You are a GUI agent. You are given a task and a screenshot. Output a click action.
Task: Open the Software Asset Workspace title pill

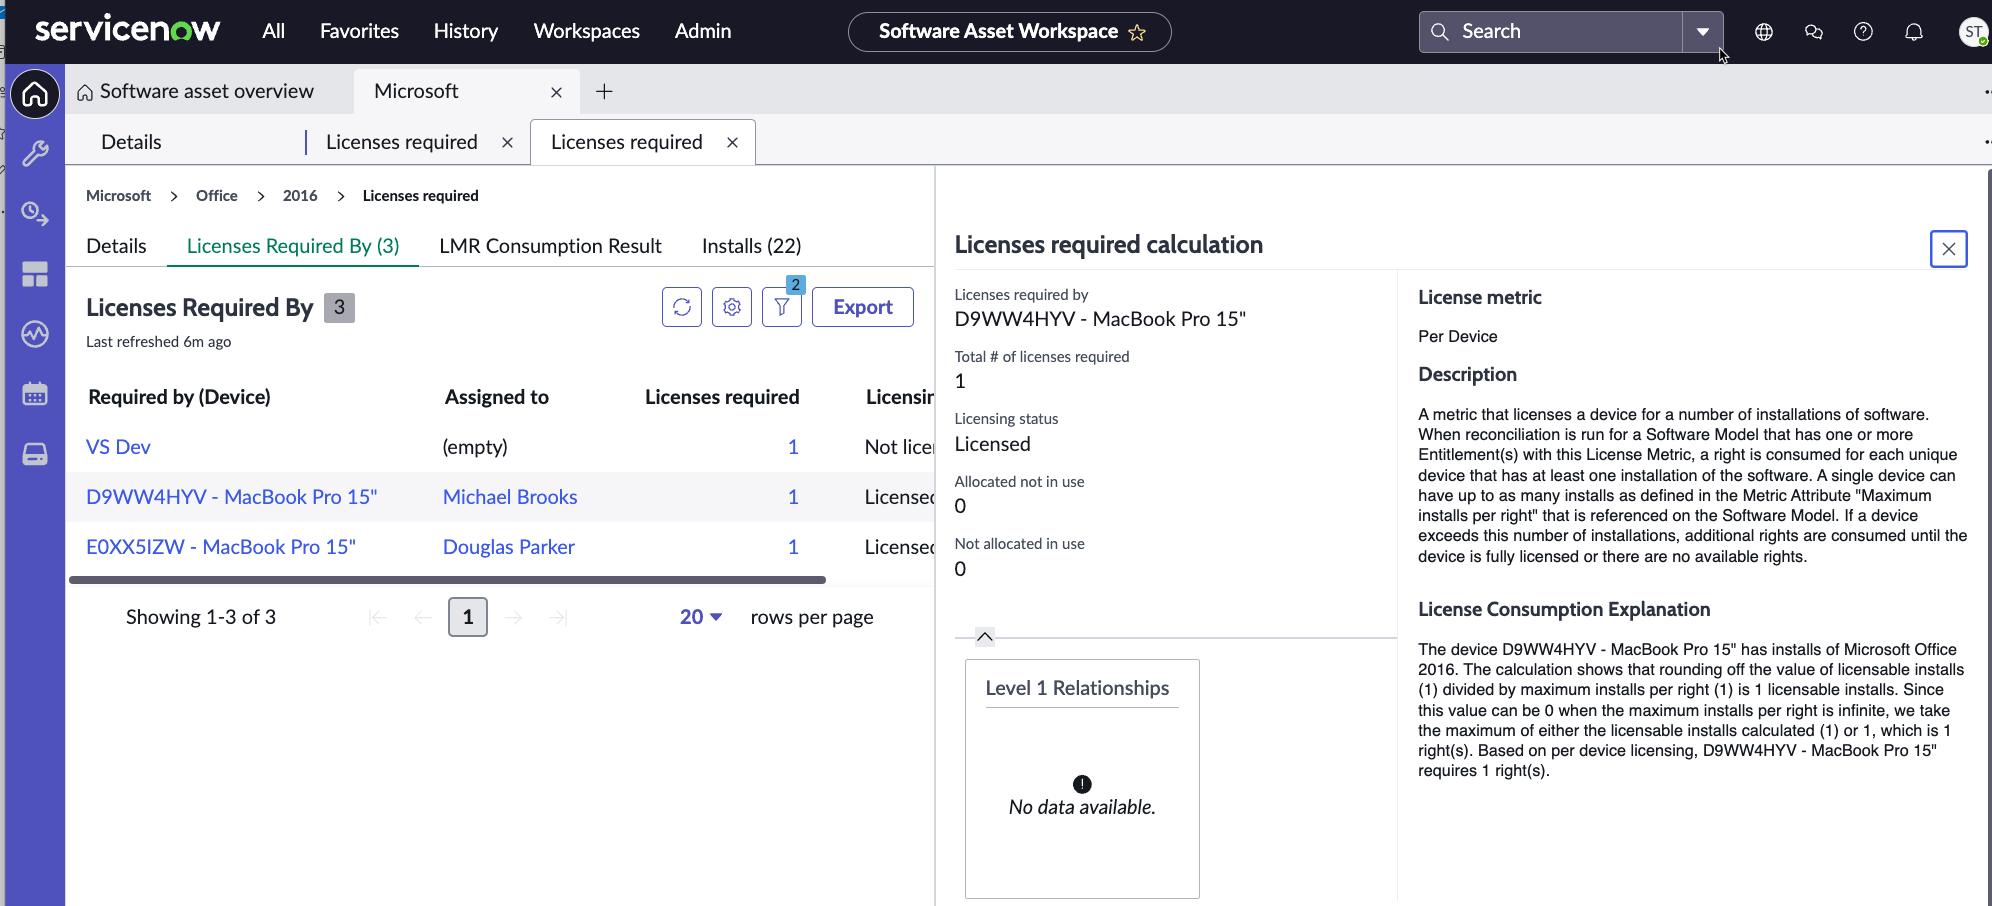click(x=1010, y=32)
